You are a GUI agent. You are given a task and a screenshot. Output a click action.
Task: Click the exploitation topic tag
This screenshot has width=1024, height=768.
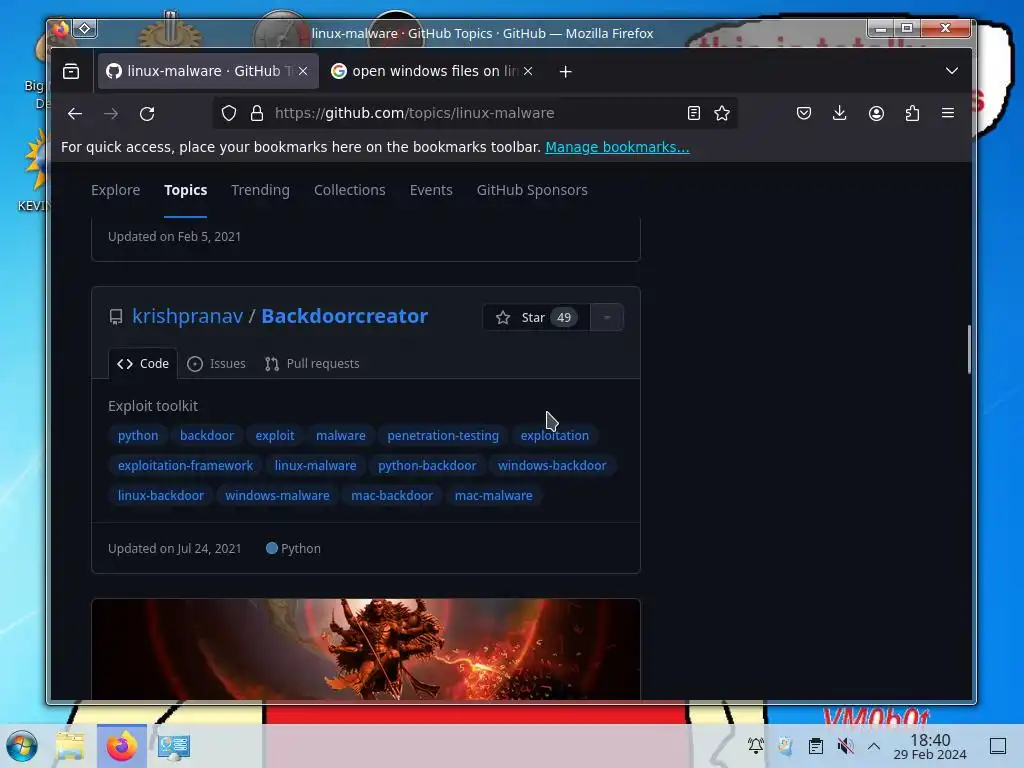tap(554, 436)
